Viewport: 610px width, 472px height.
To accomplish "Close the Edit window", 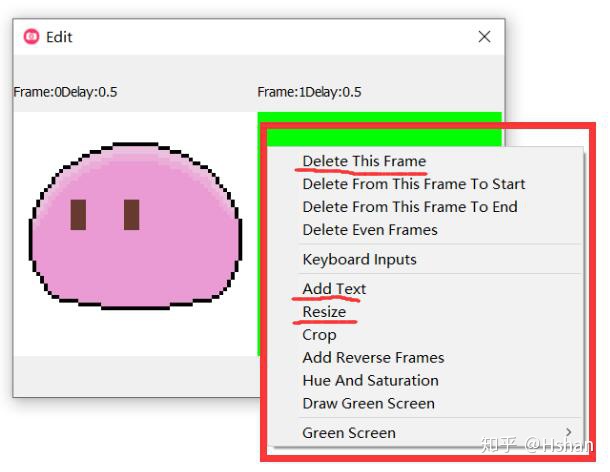I will [x=484, y=37].
